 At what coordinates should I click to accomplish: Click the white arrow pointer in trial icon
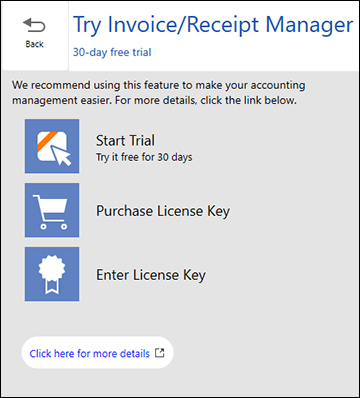(x=63, y=157)
